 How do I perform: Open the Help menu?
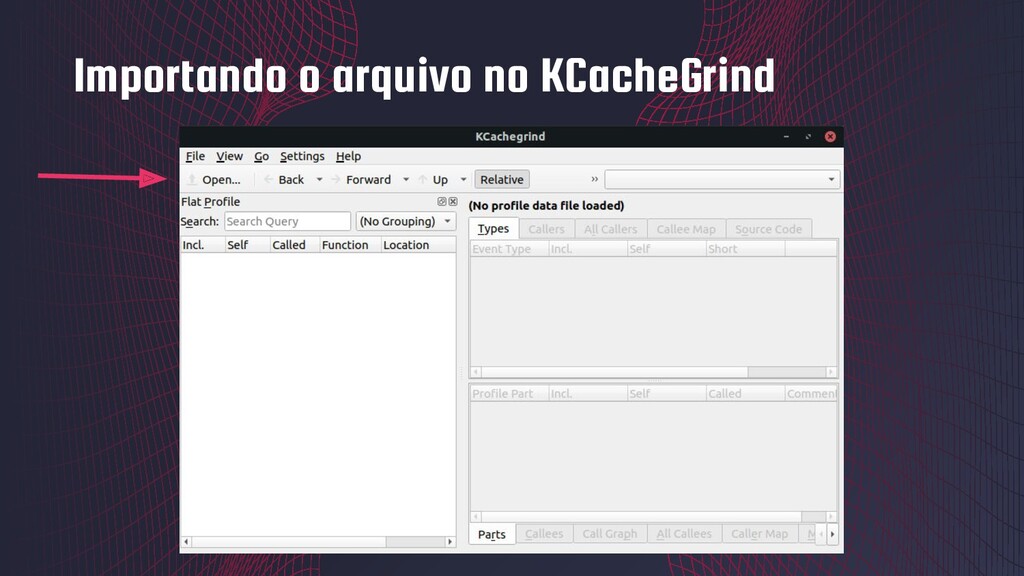(348, 156)
